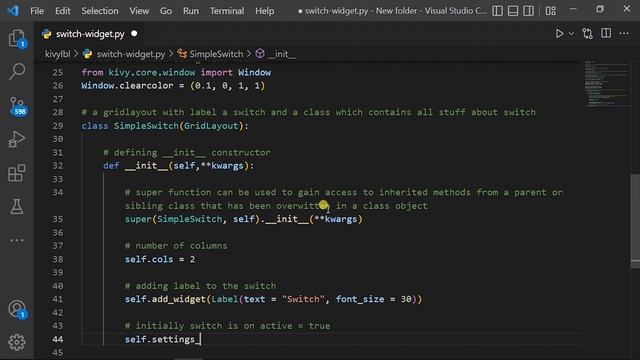Viewport: 640px width, 360px height.
Task: Click '# defining __init__ constructor' comment
Action: (x=187, y=152)
